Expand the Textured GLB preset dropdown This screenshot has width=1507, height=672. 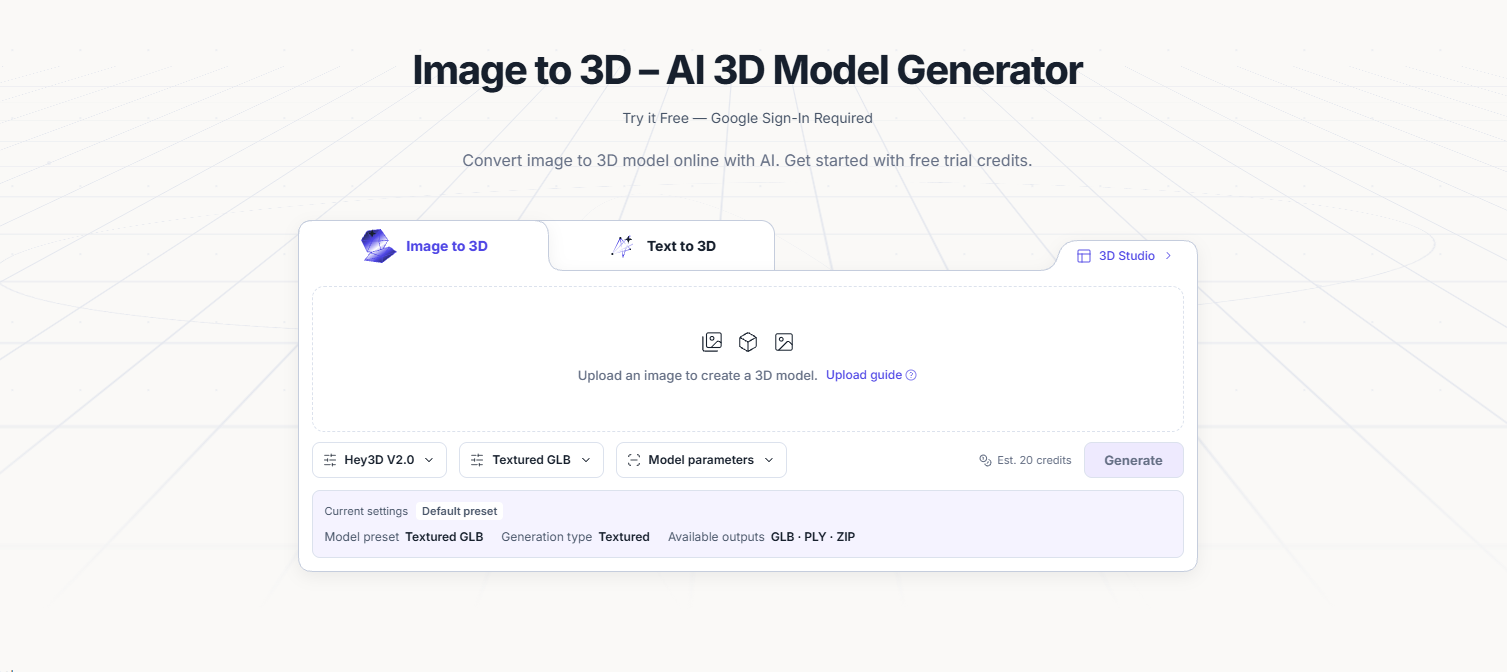click(x=532, y=460)
